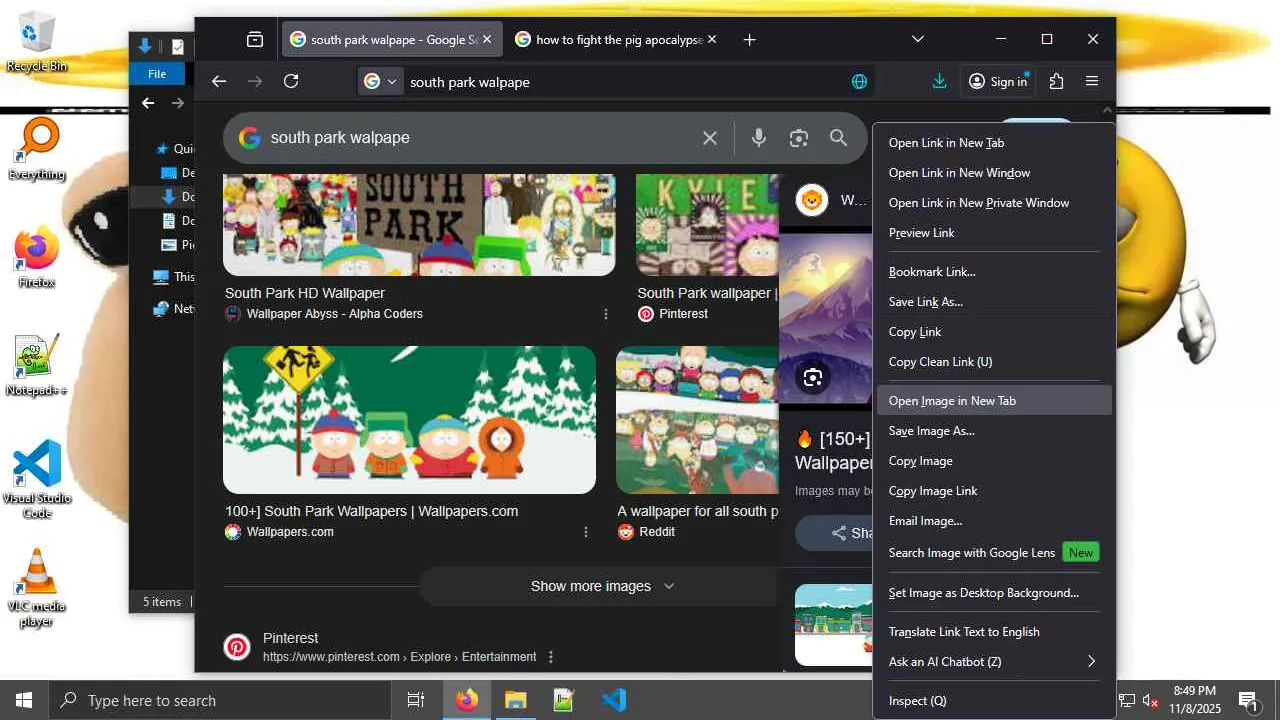Go back one page in Firefox
1280x720 pixels.
pos(219,82)
